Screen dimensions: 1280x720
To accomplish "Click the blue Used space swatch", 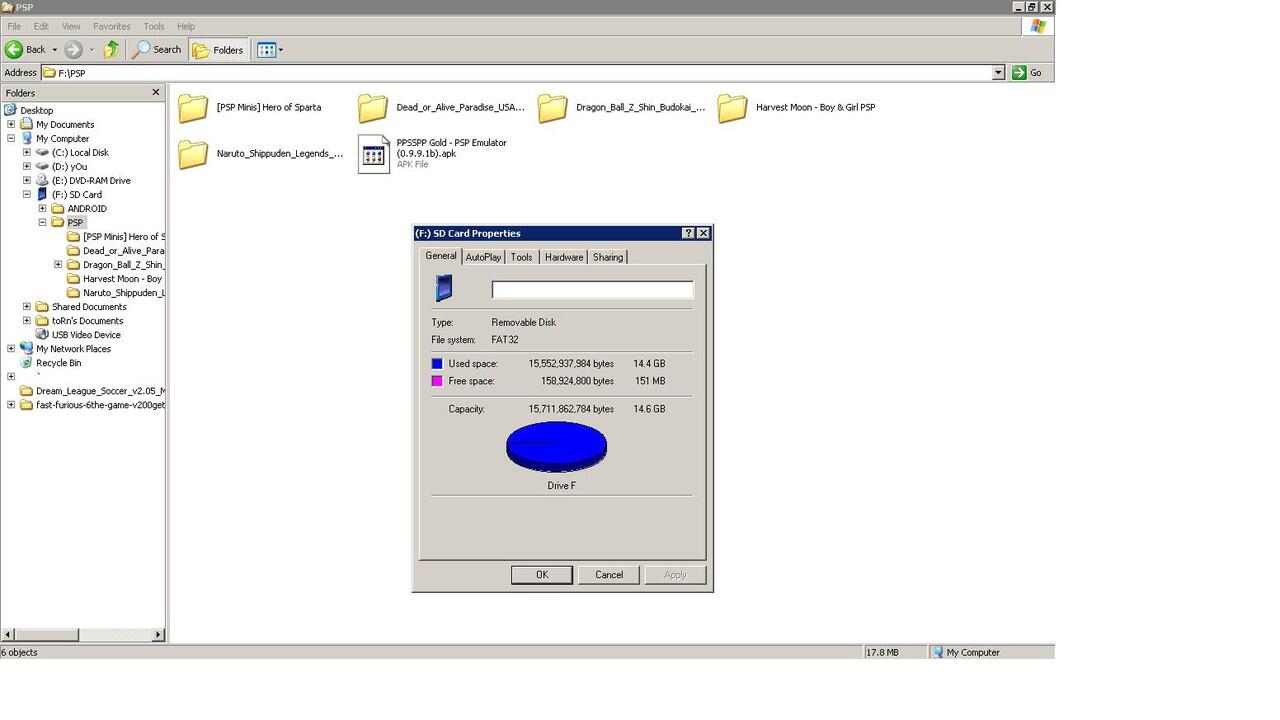I will point(437,364).
